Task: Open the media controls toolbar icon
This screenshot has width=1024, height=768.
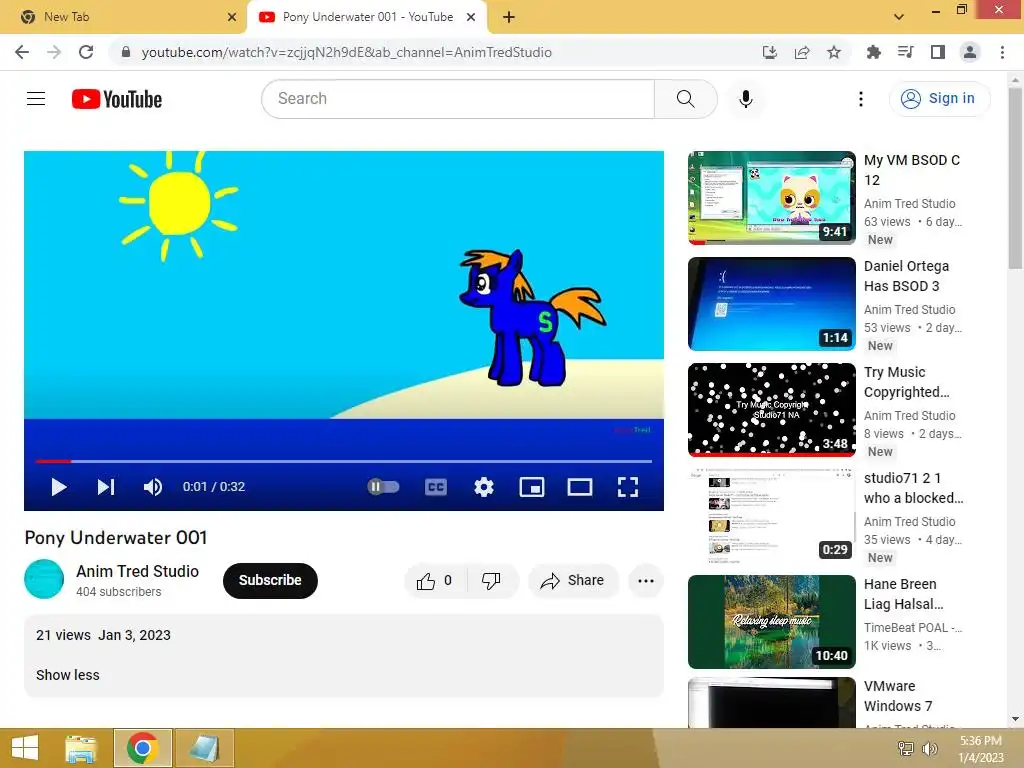Action: (x=905, y=52)
